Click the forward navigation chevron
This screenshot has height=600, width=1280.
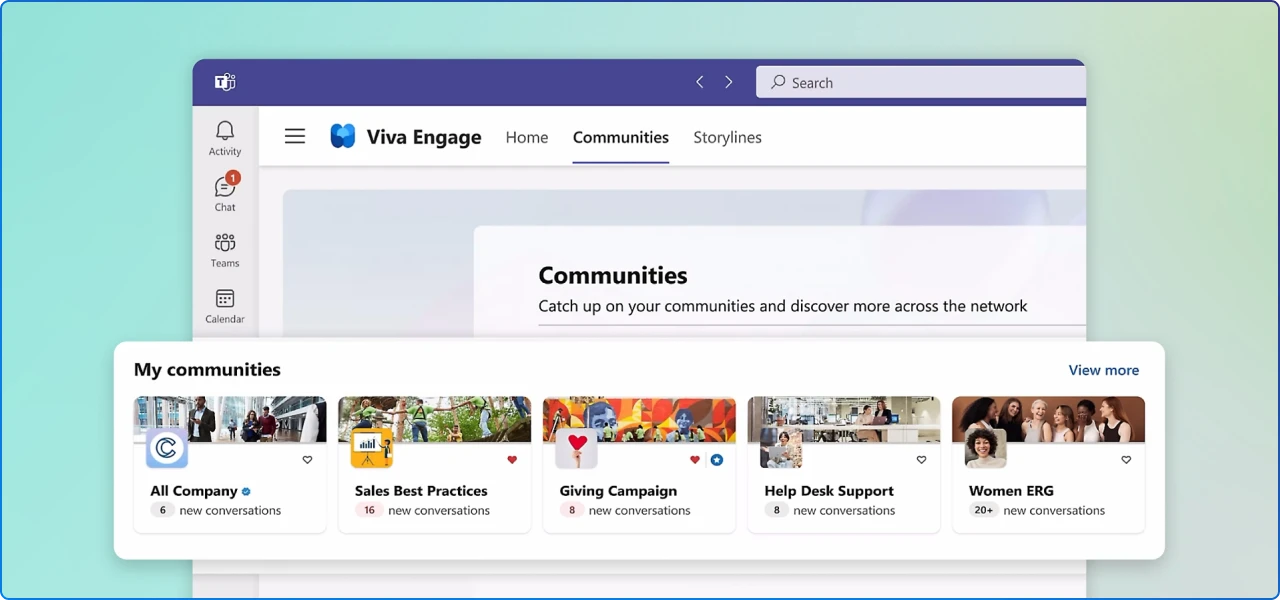click(729, 82)
